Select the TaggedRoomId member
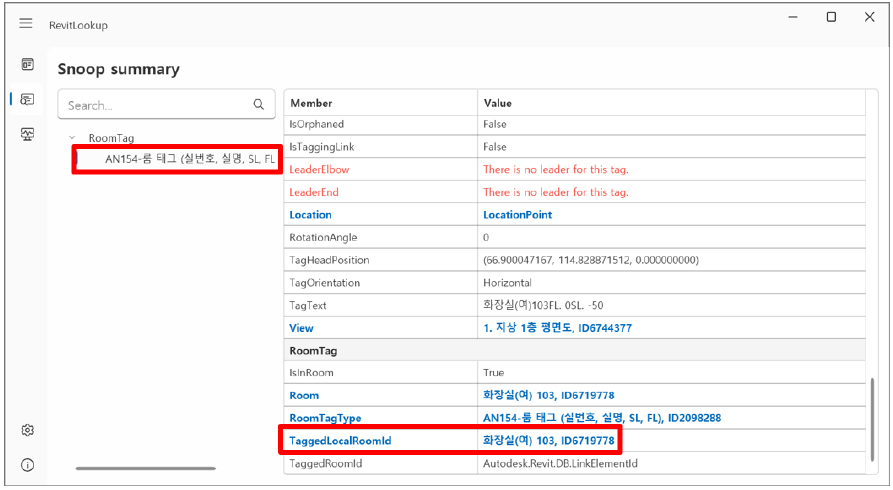 point(326,464)
